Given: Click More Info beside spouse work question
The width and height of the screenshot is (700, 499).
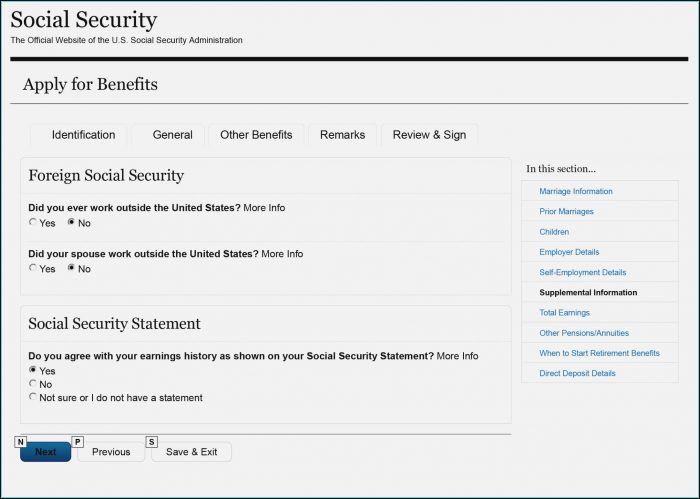Looking at the screenshot, I should [x=282, y=254].
